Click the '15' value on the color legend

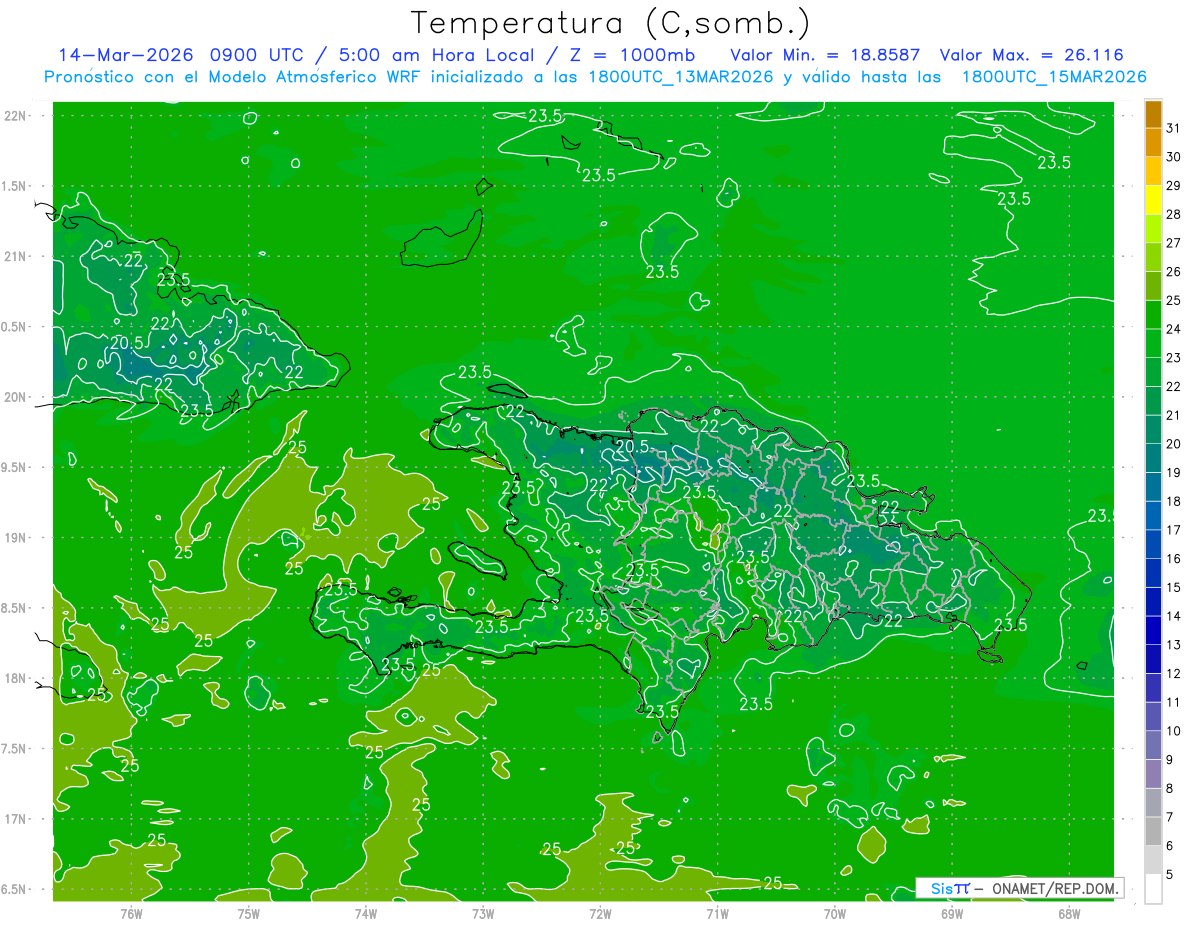(x=1174, y=588)
